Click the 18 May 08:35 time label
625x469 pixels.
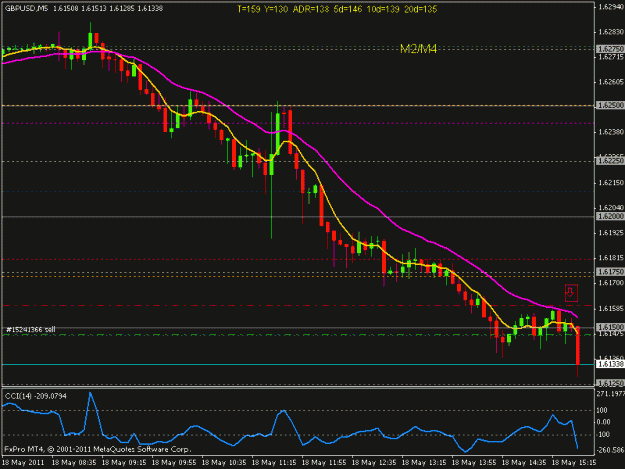[74, 463]
